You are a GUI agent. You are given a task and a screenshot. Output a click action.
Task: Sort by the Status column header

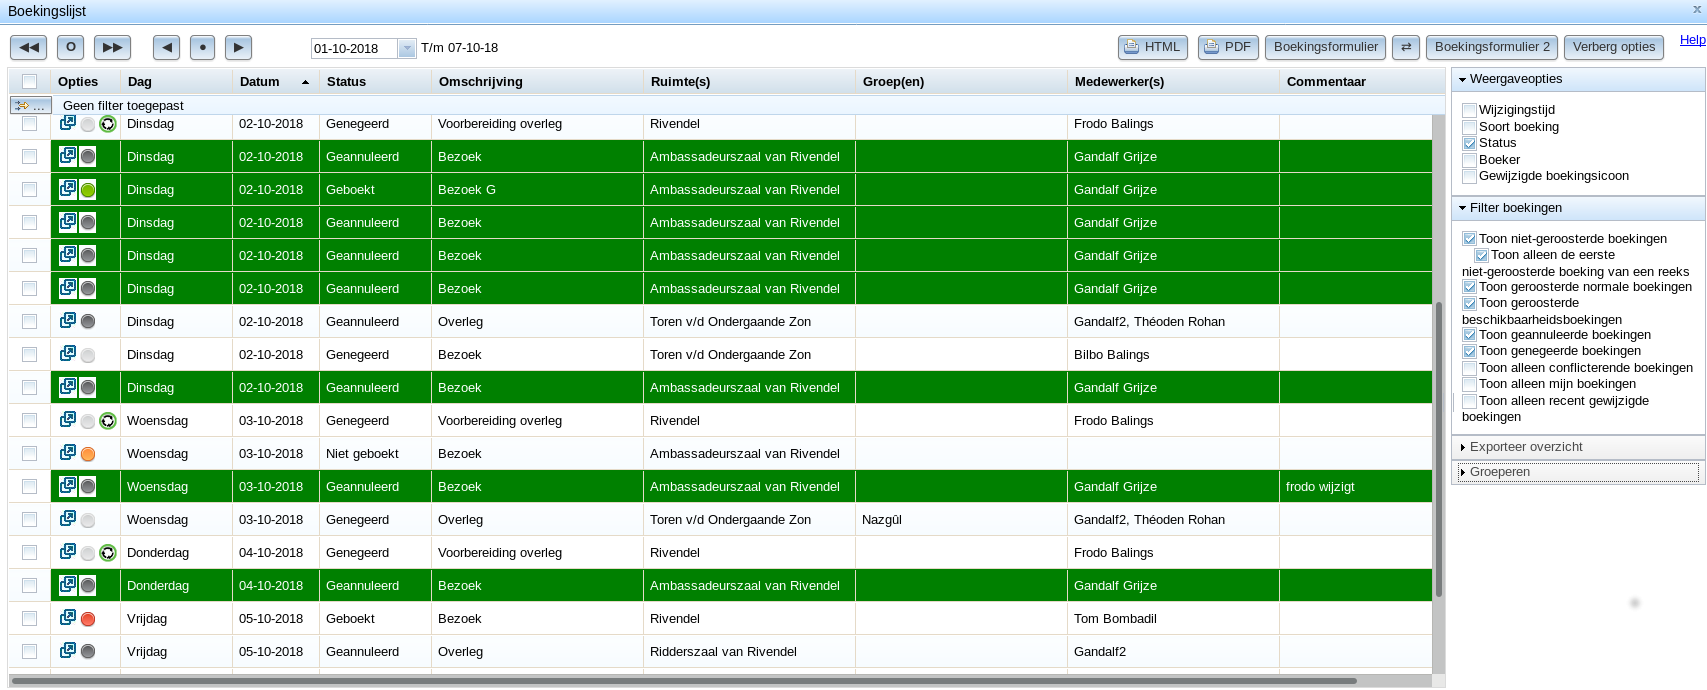pos(375,82)
